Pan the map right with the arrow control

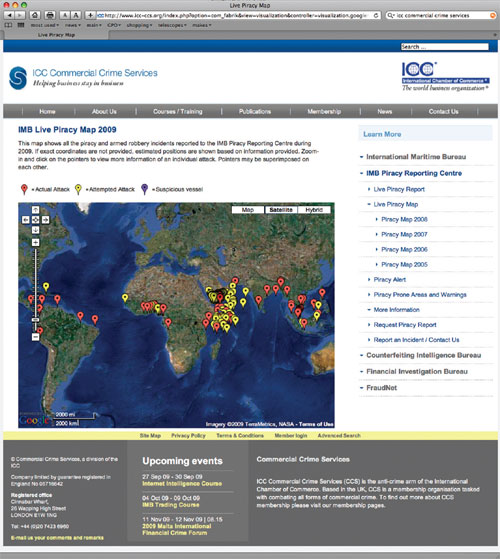point(45,220)
